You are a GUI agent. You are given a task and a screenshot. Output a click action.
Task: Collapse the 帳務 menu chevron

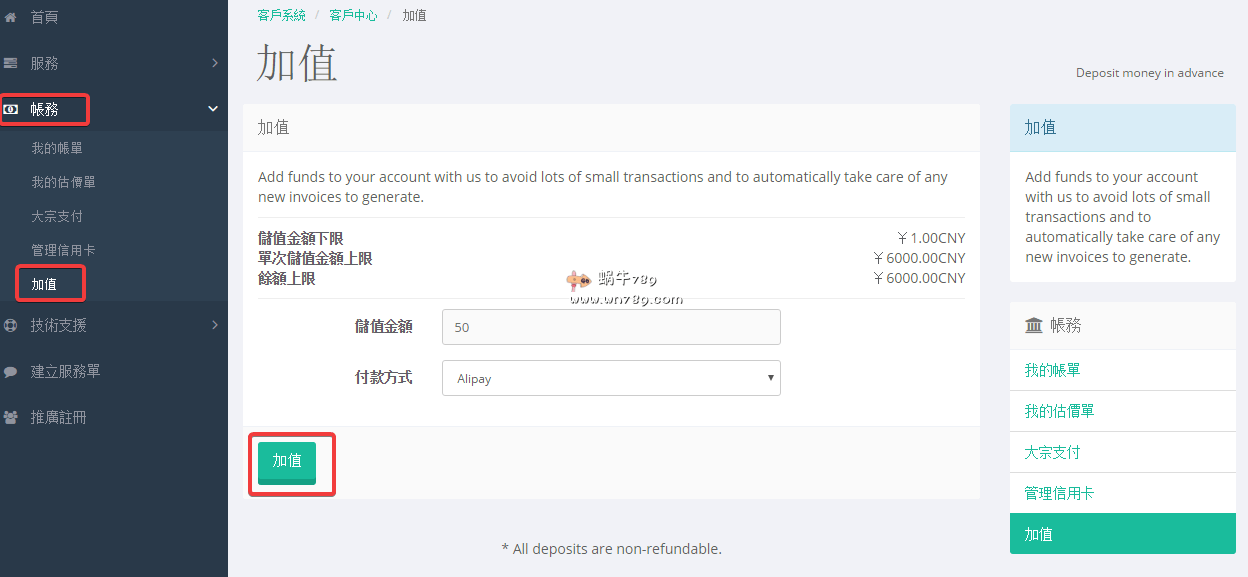(213, 109)
